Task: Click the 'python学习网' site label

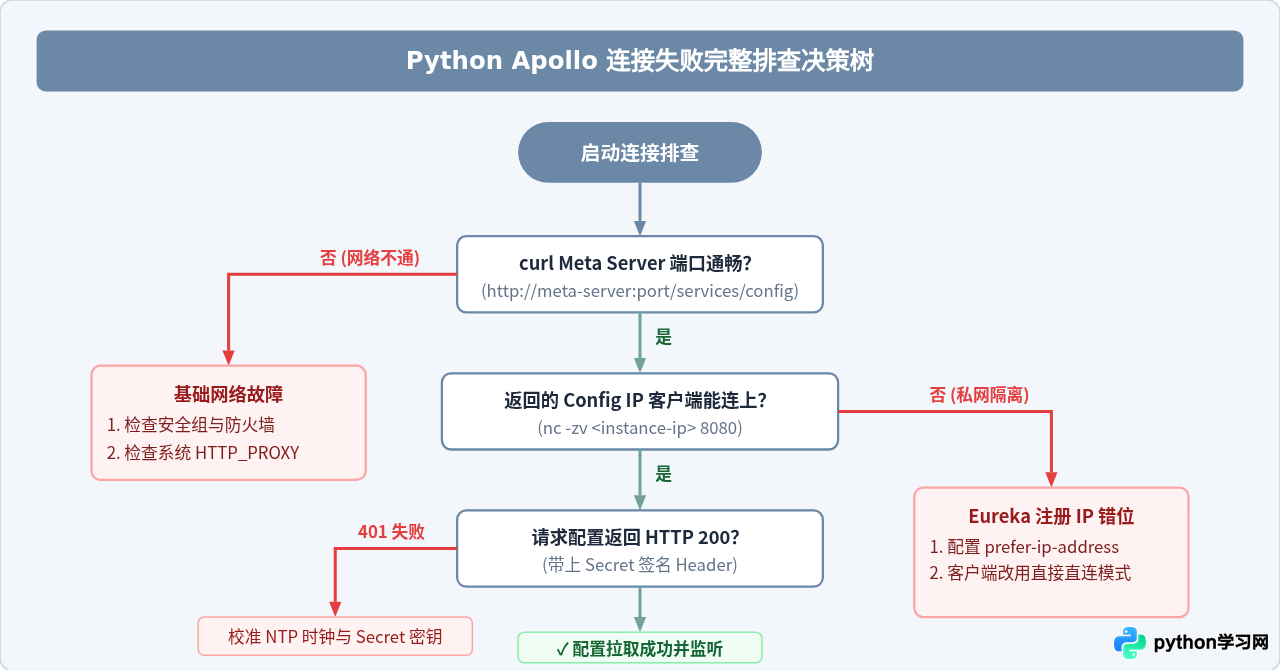Action: click(x=1211, y=642)
